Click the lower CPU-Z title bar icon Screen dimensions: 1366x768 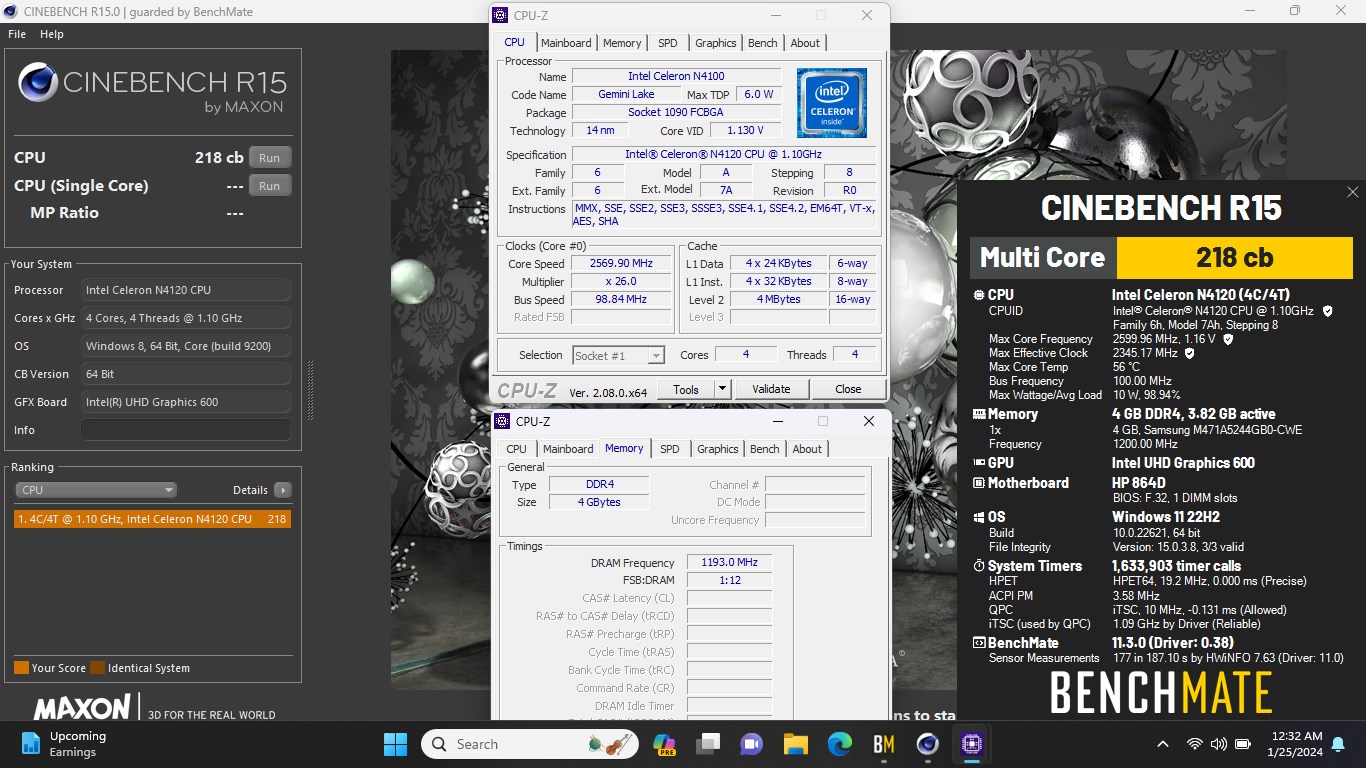503,421
